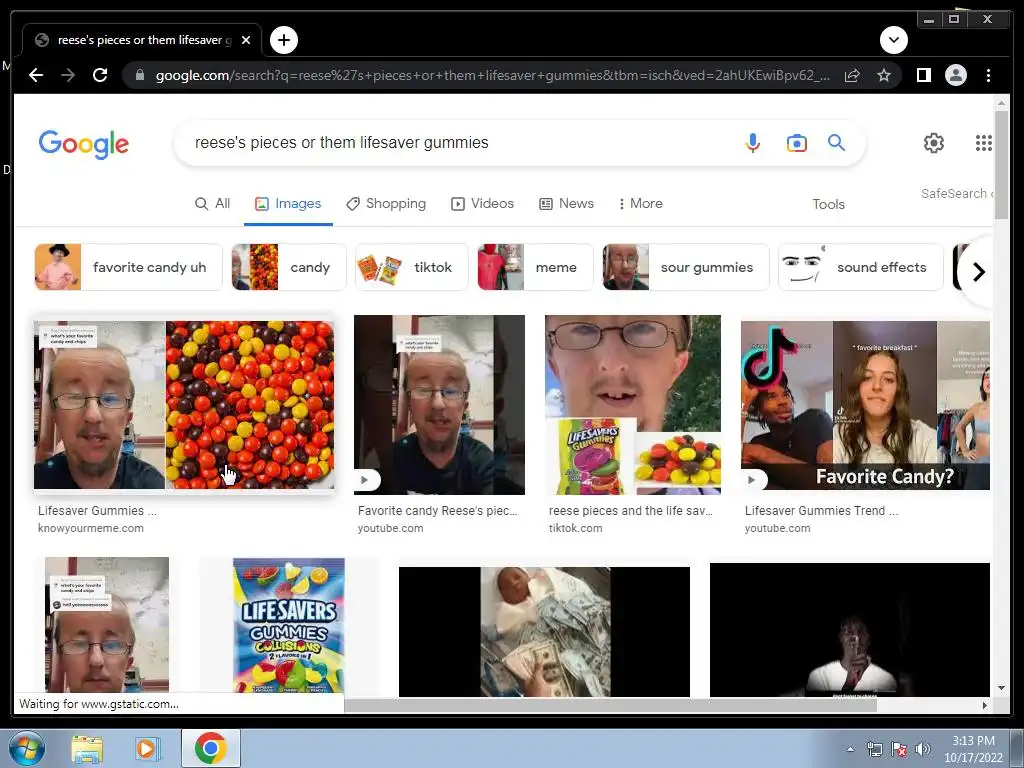This screenshot has width=1024, height=768.
Task: Open the SafeSearch setting
Action: click(956, 194)
